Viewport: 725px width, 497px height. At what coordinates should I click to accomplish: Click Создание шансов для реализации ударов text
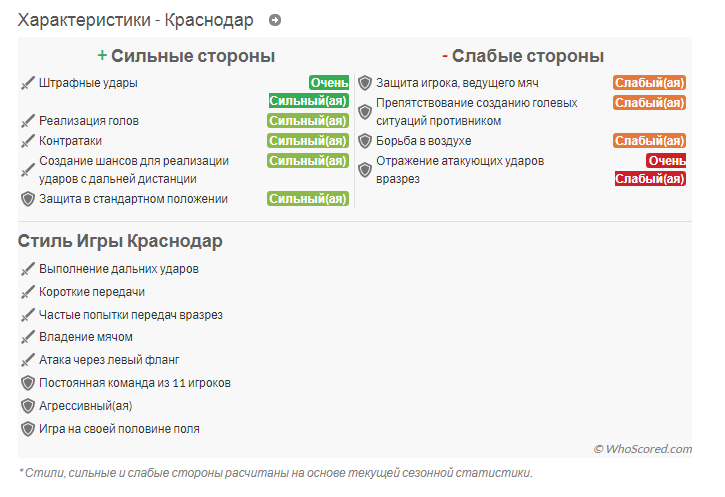[134, 170]
